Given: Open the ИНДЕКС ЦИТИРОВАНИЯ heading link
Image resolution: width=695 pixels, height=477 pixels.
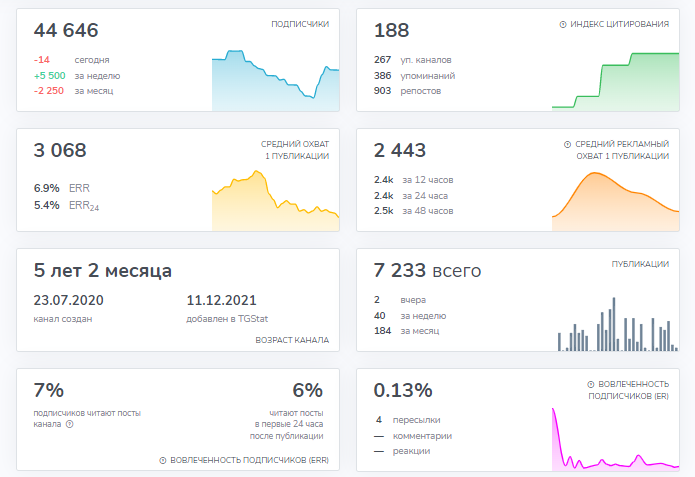Looking at the screenshot, I should tap(620, 24).
